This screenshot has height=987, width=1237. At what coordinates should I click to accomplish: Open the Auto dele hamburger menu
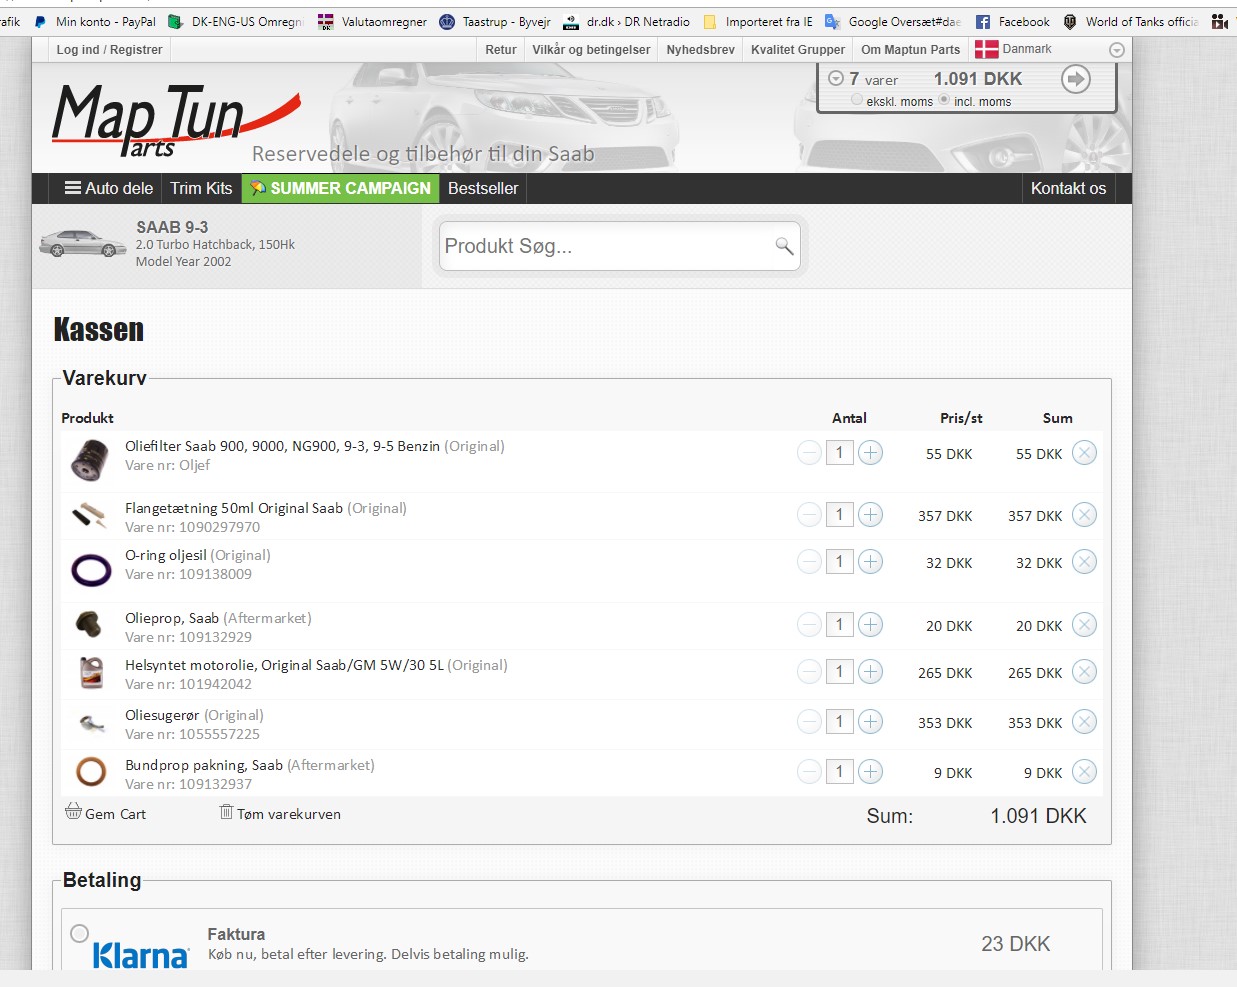109,188
